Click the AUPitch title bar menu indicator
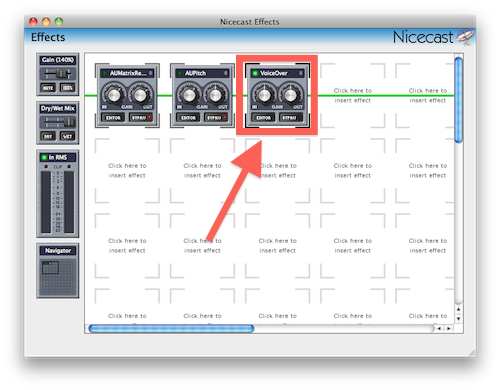Viewport: 500px width, 390px height. click(226, 73)
